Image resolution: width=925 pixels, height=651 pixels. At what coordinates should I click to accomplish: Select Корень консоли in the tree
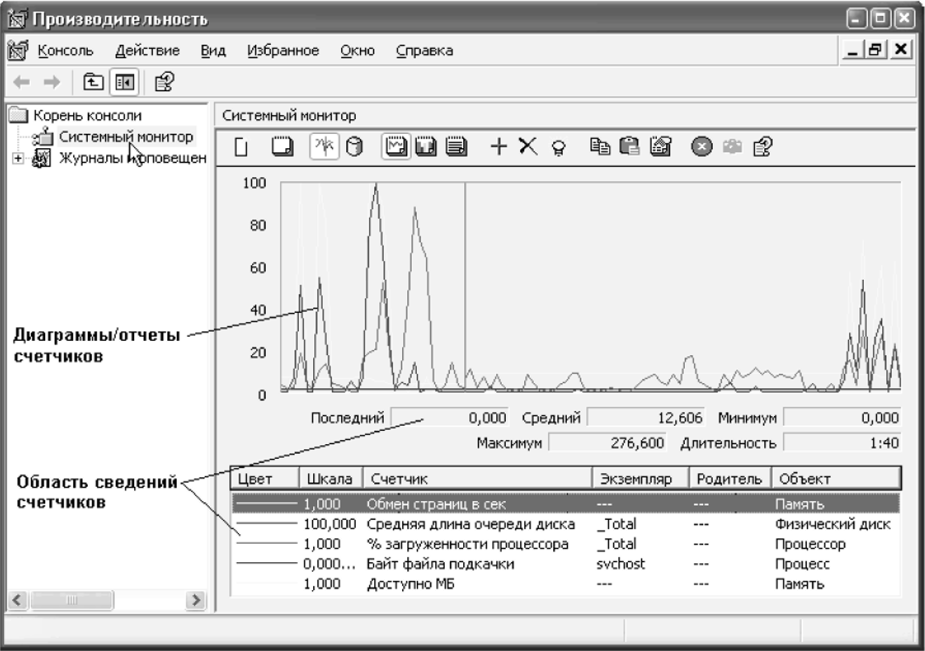click(x=87, y=116)
